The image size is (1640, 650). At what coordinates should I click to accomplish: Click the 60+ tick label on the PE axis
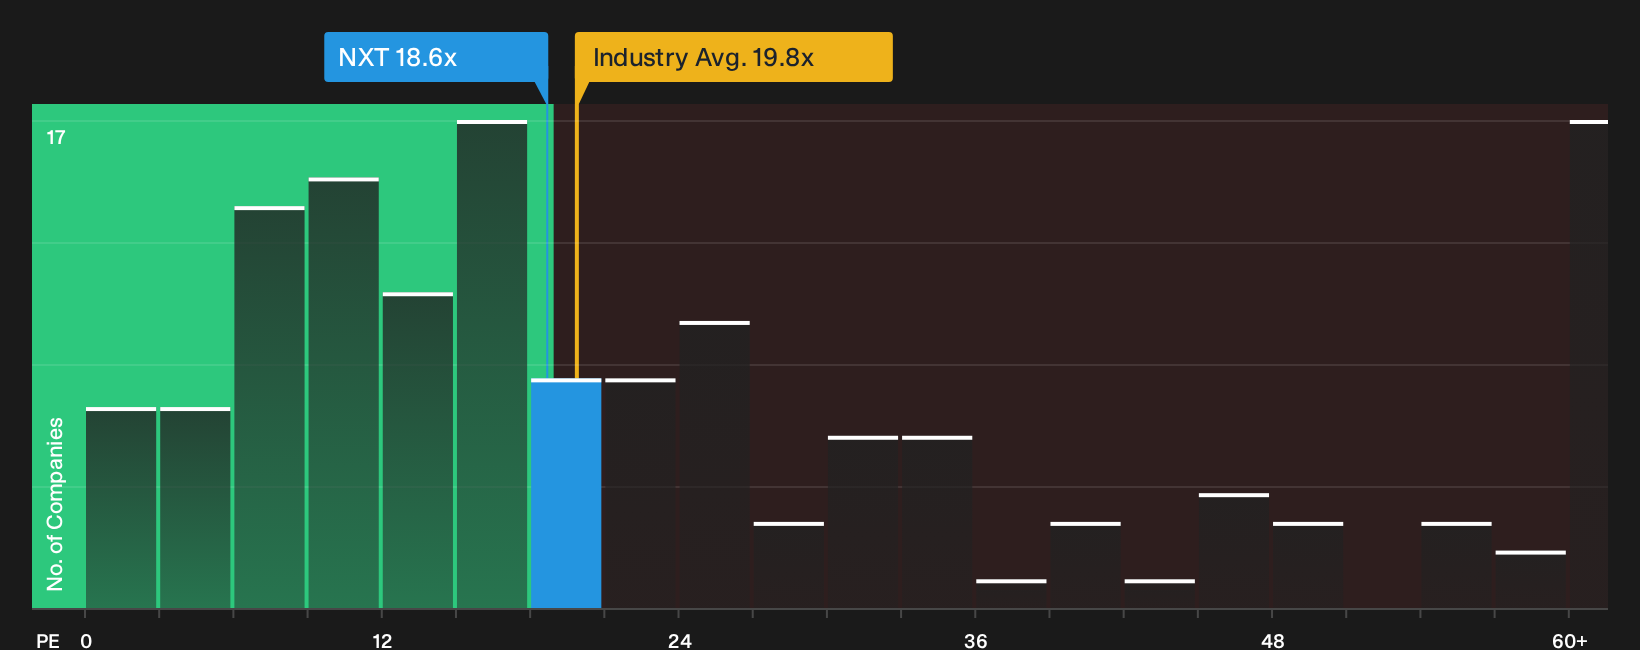click(x=1570, y=641)
